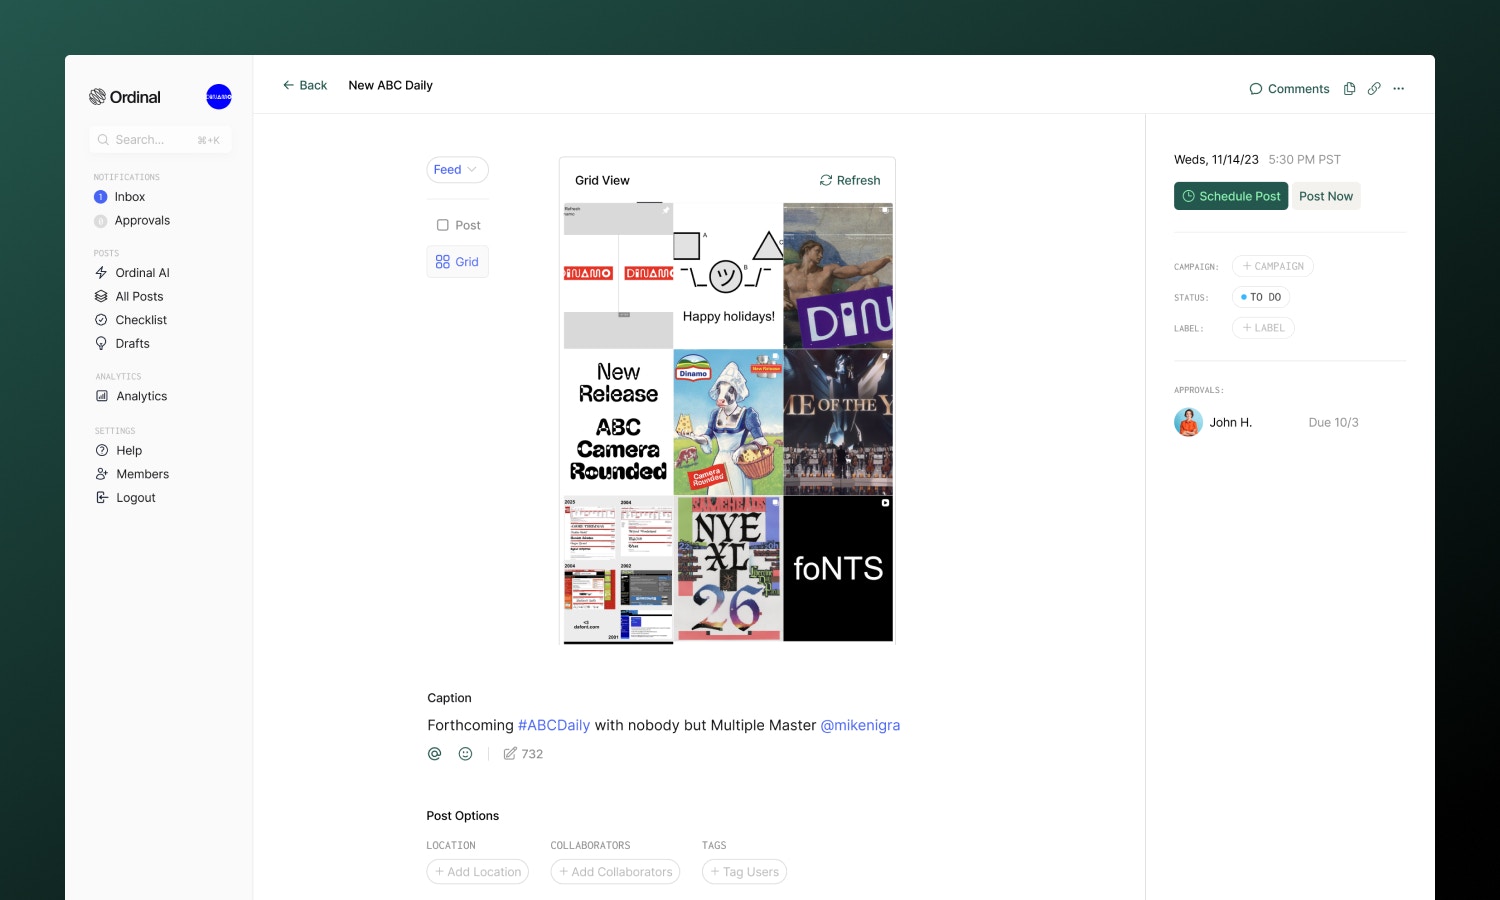Open the Members page

click(142, 474)
